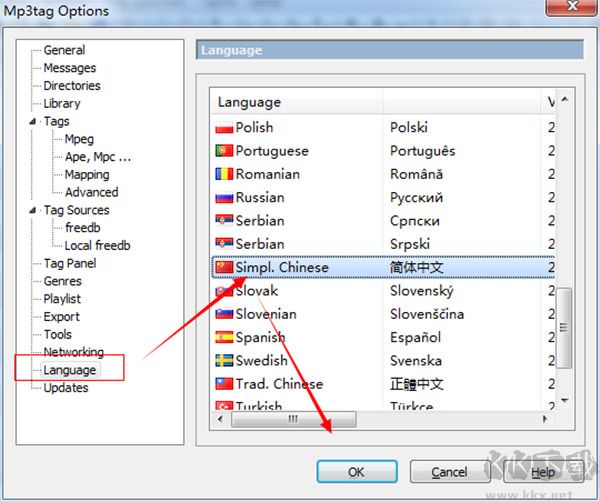
Task: Open the Messages options page
Action: [x=70, y=68]
